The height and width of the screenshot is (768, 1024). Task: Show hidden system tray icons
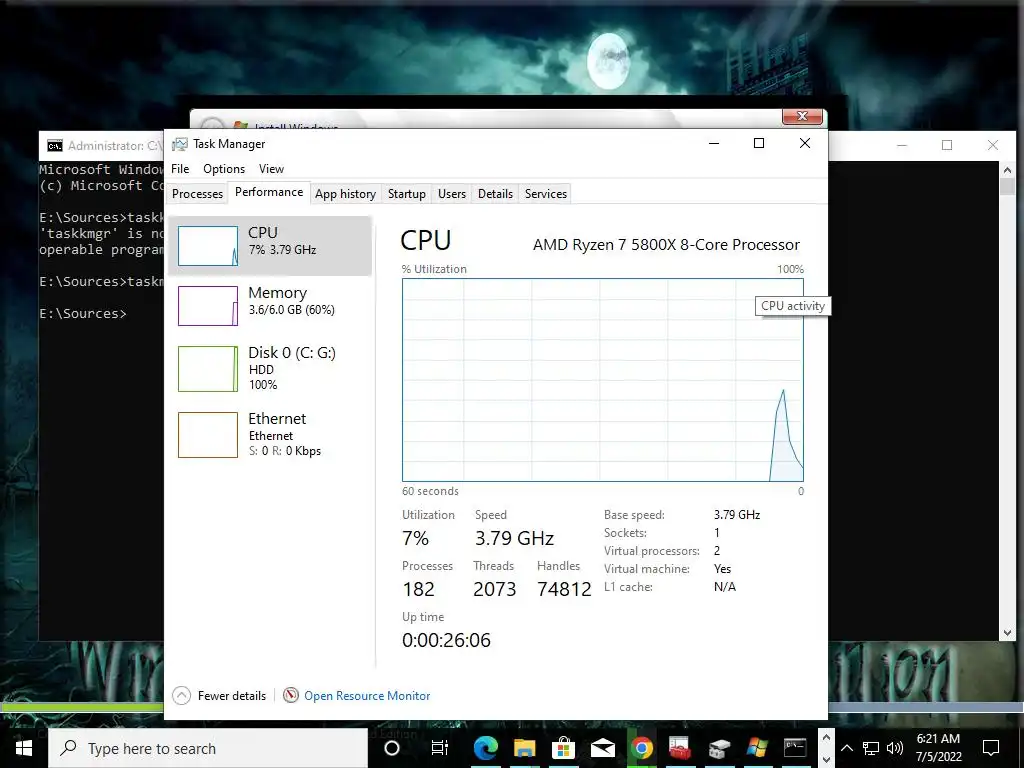tap(846, 748)
